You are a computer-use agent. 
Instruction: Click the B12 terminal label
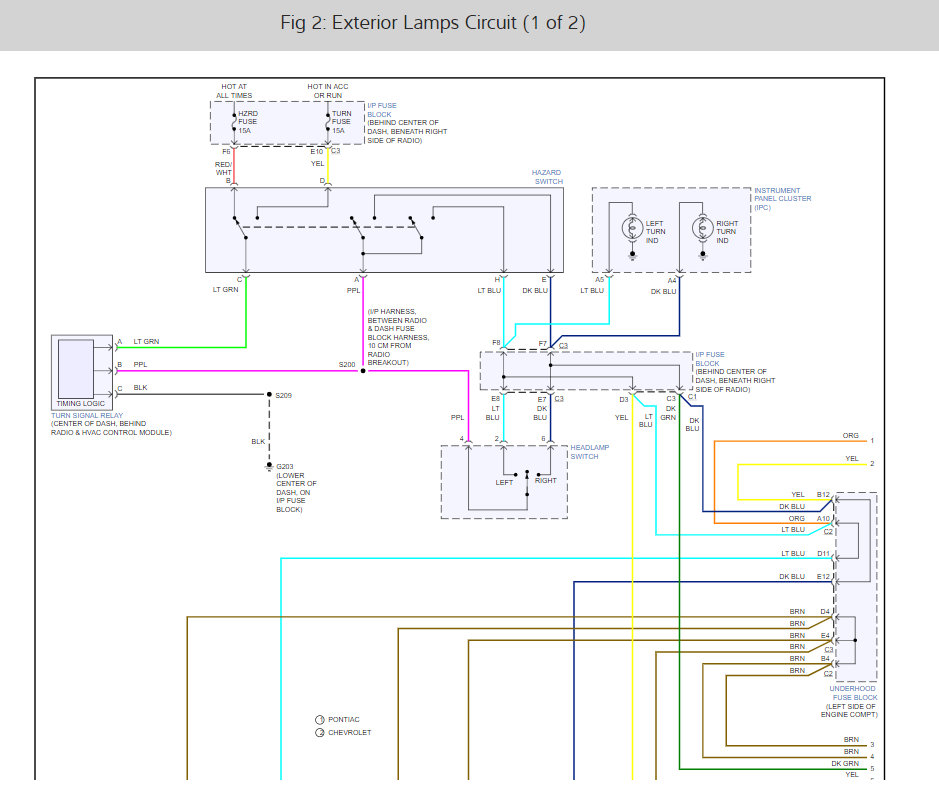point(823,494)
